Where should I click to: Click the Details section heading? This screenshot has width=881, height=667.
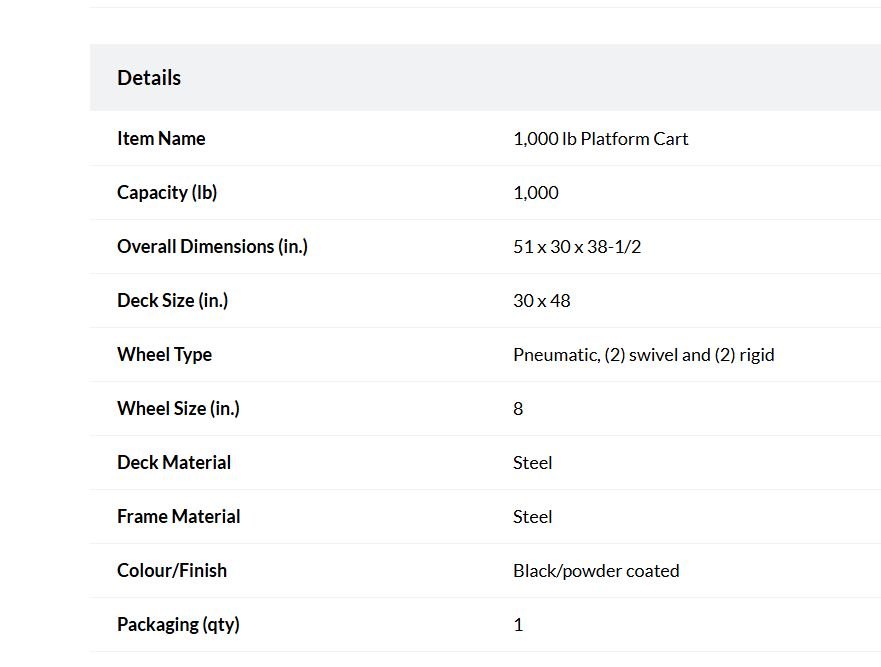point(149,78)
